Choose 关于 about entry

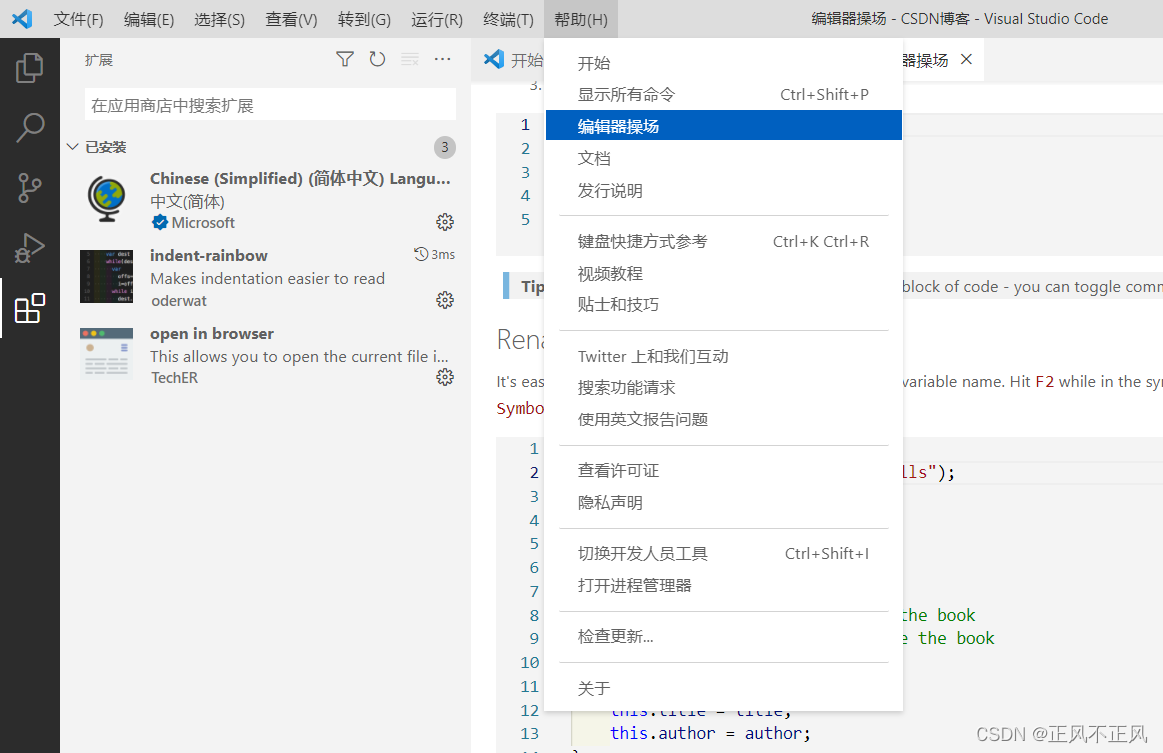[724, 688]
